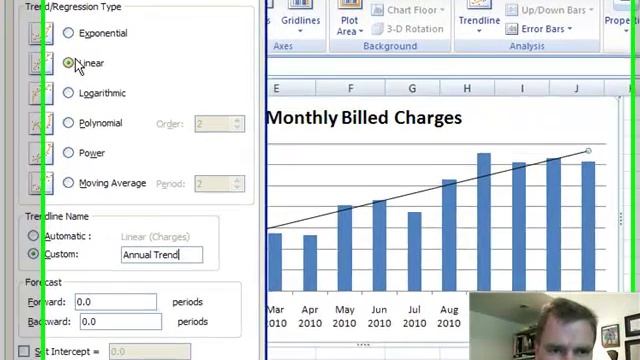Click the Jun 2010 axis label
Image resolution: width=640 pixels, height=360 pixels.
[x=379, y=316]
